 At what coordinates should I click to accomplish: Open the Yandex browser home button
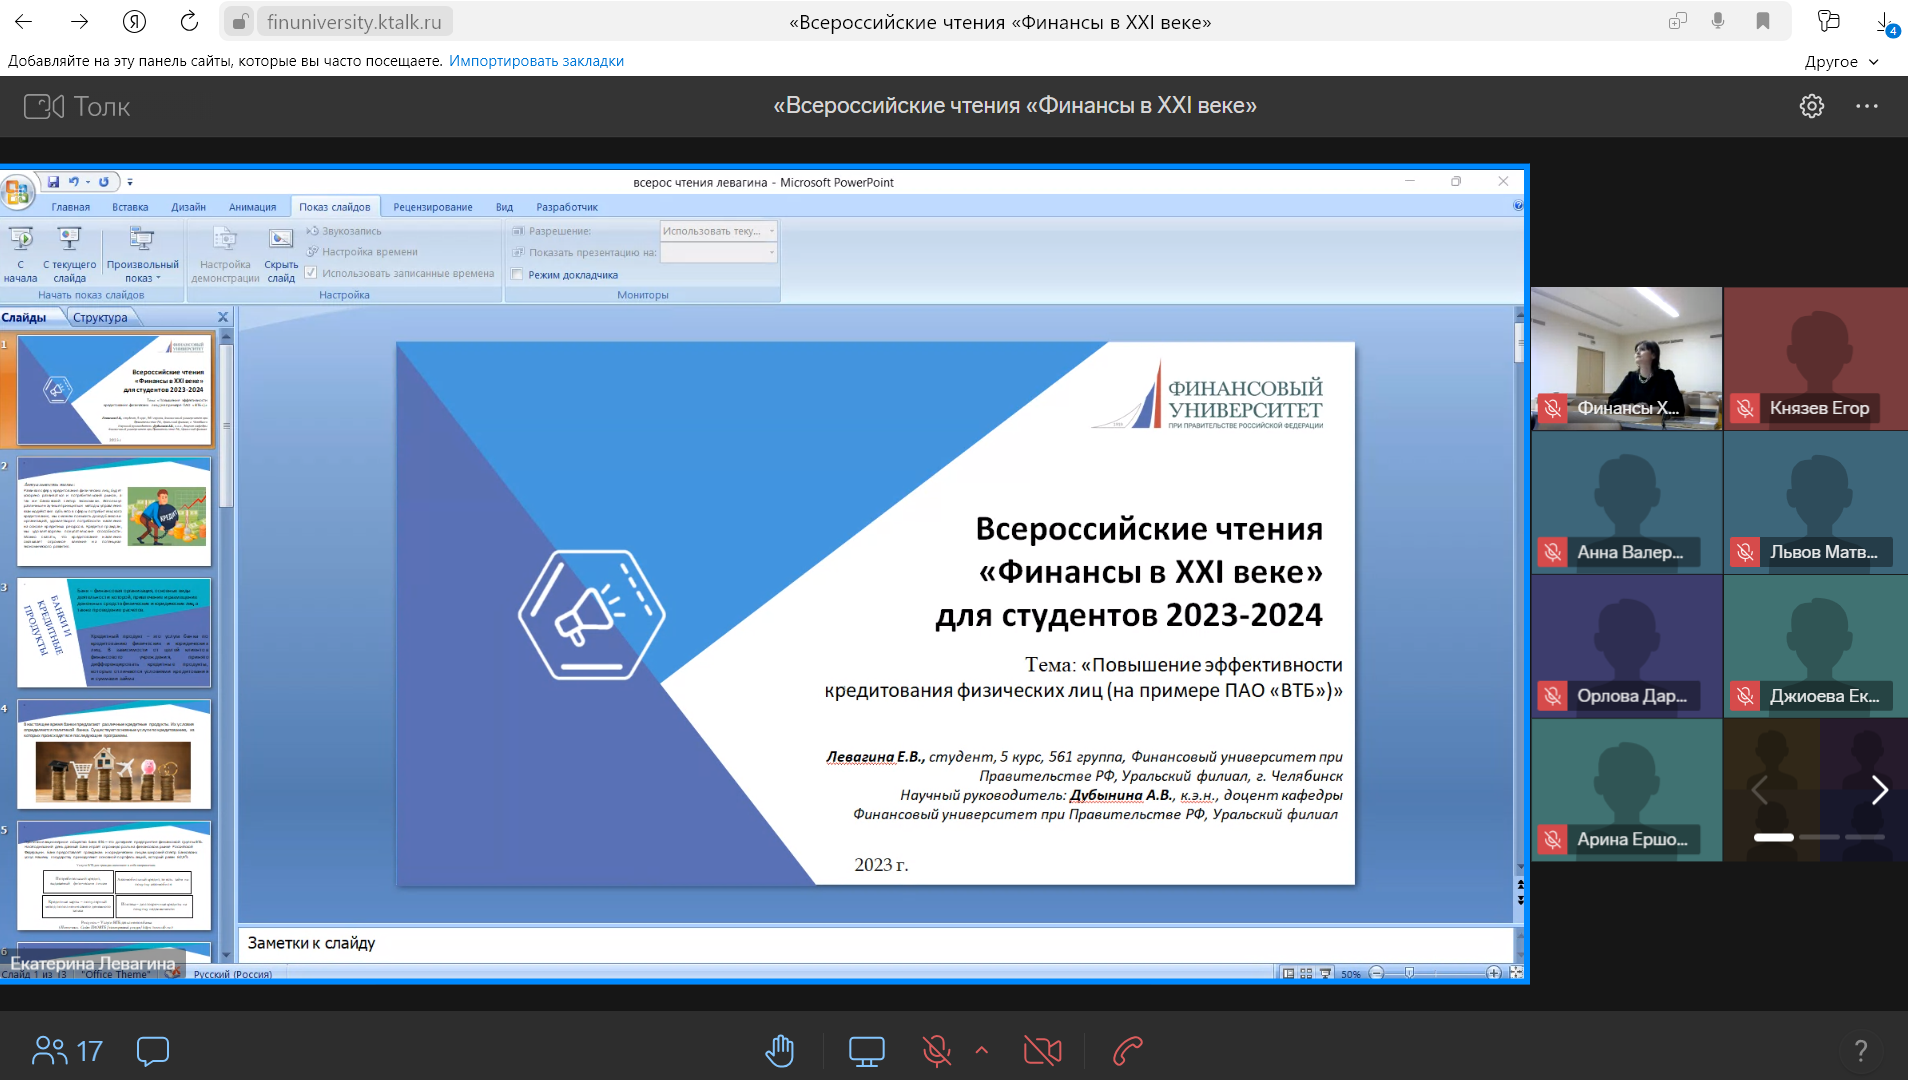coord(134,21)
